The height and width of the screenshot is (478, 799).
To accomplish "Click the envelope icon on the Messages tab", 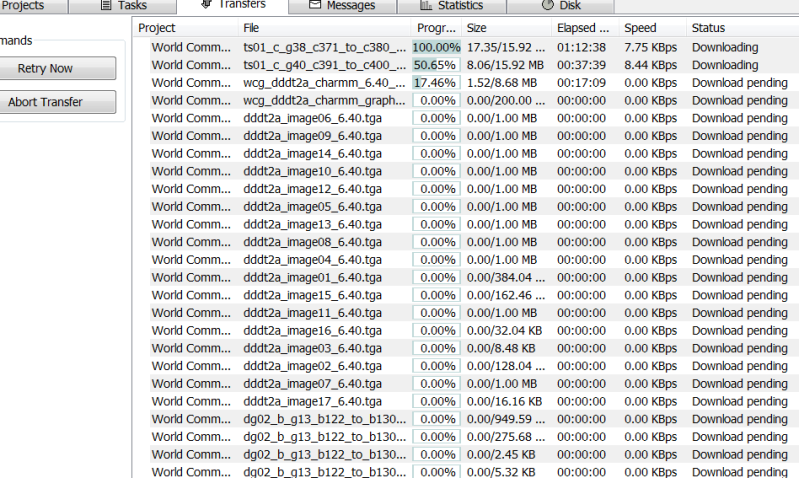I will point(315,5).
